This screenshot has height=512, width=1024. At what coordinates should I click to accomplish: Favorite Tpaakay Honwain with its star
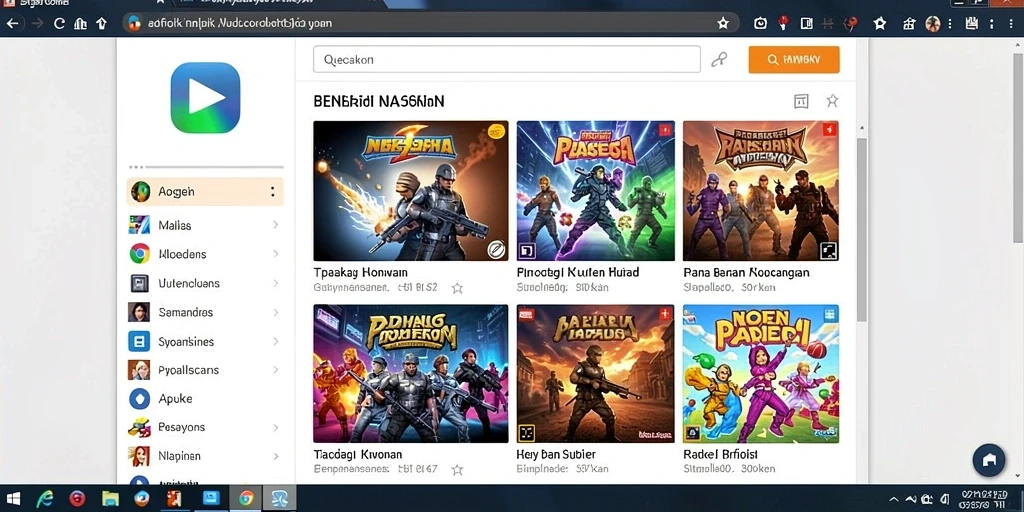457,287
